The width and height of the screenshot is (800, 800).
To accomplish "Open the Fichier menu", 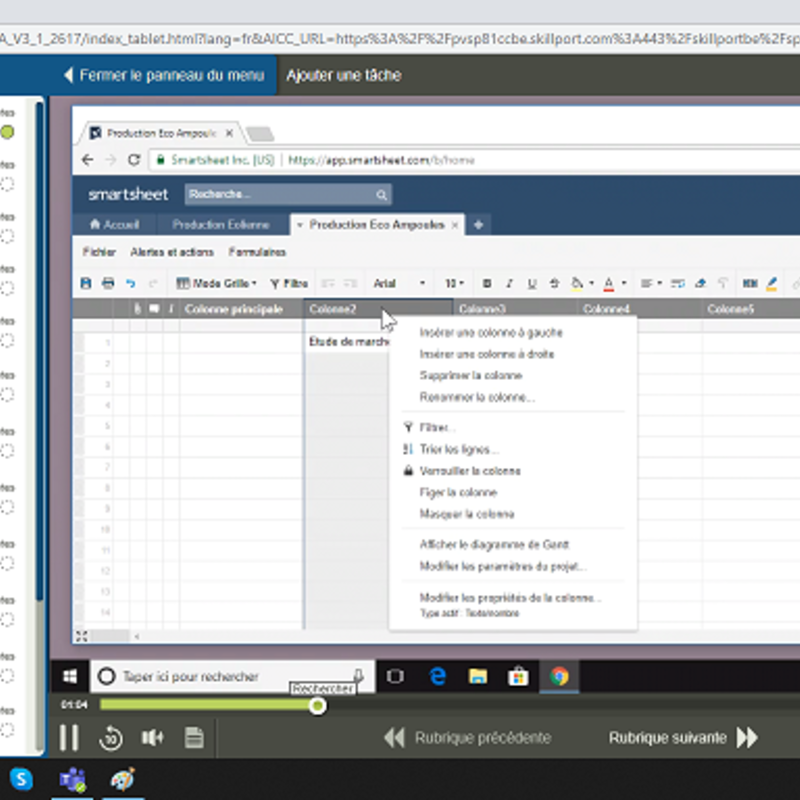I will [99, 252].
